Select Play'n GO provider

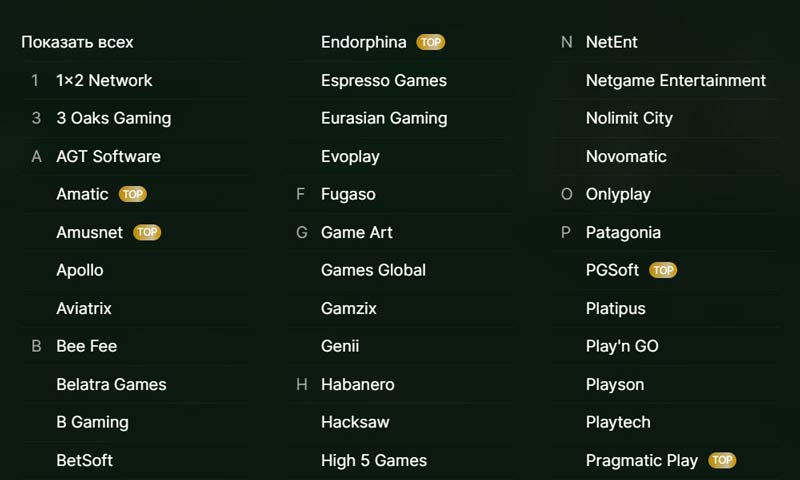click(622, 346)
